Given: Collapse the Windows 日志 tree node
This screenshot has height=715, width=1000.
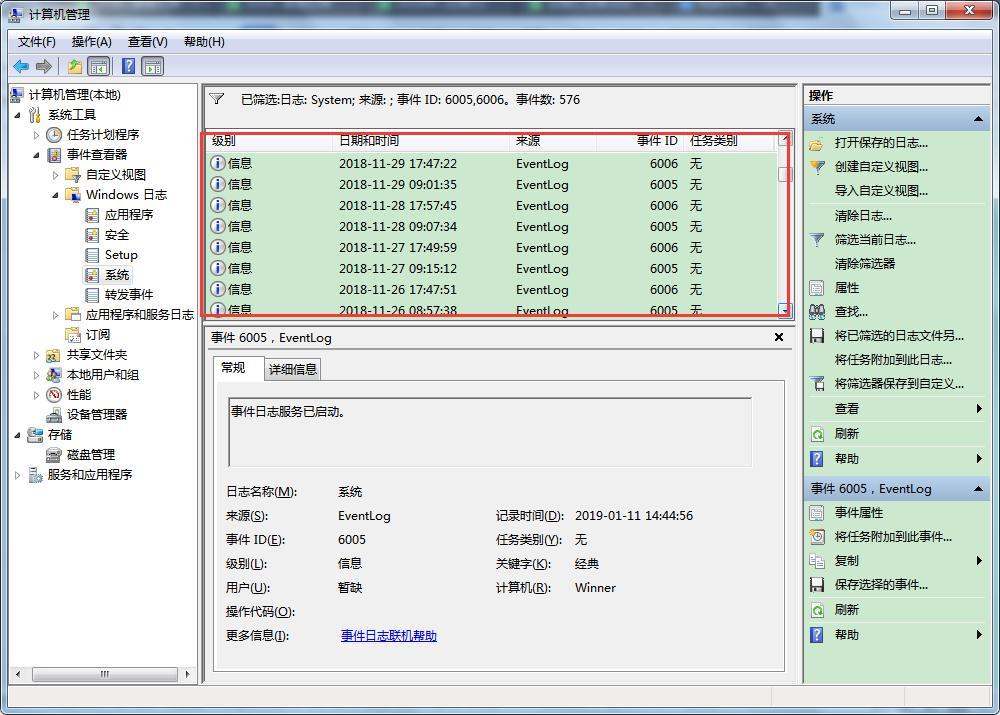Looking at the screenshot, I should [56, 195].
